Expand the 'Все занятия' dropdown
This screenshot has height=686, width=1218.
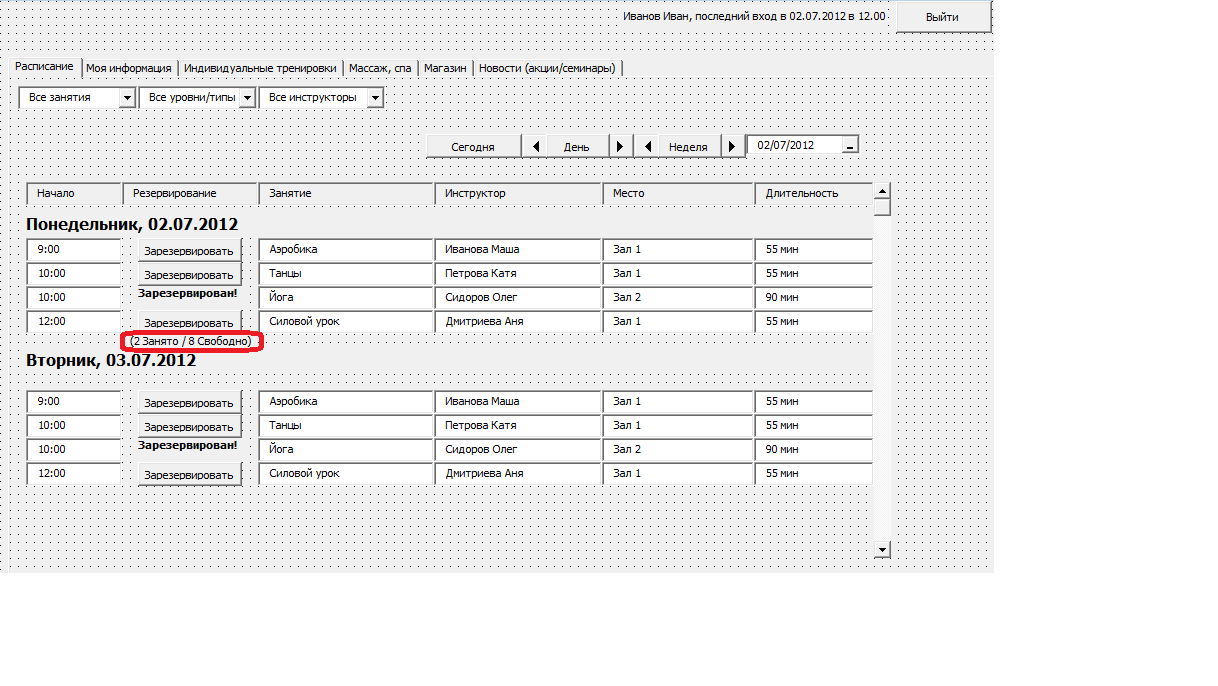[x=127, y=98]
